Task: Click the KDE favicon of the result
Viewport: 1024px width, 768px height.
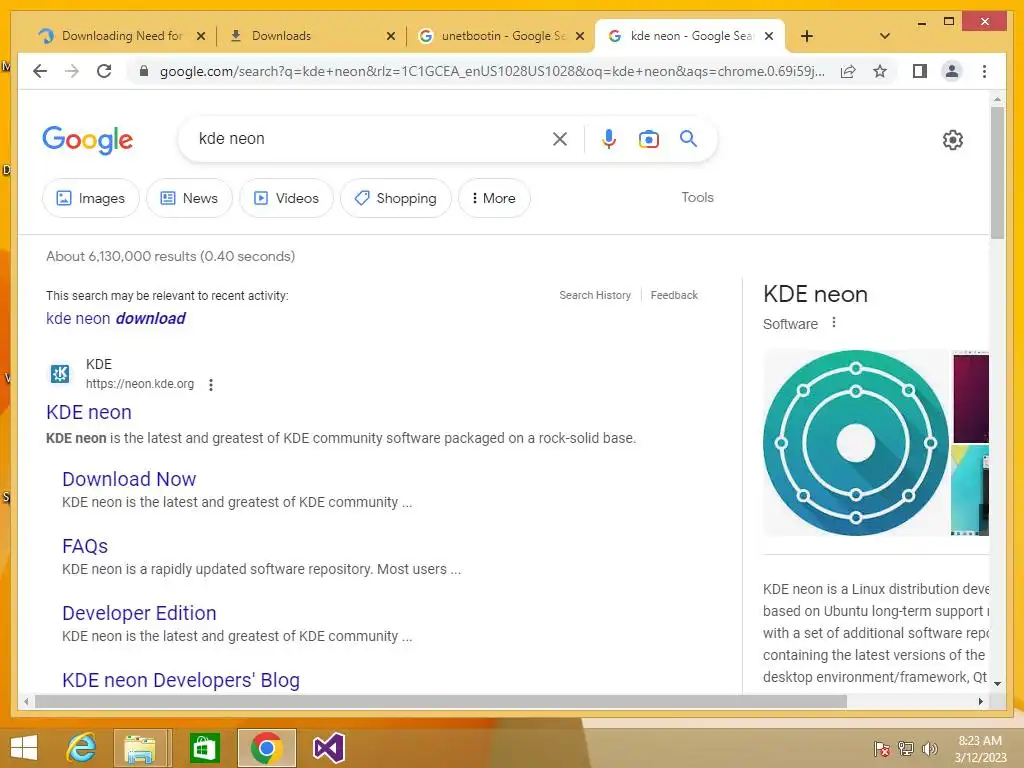Action: 60,374
